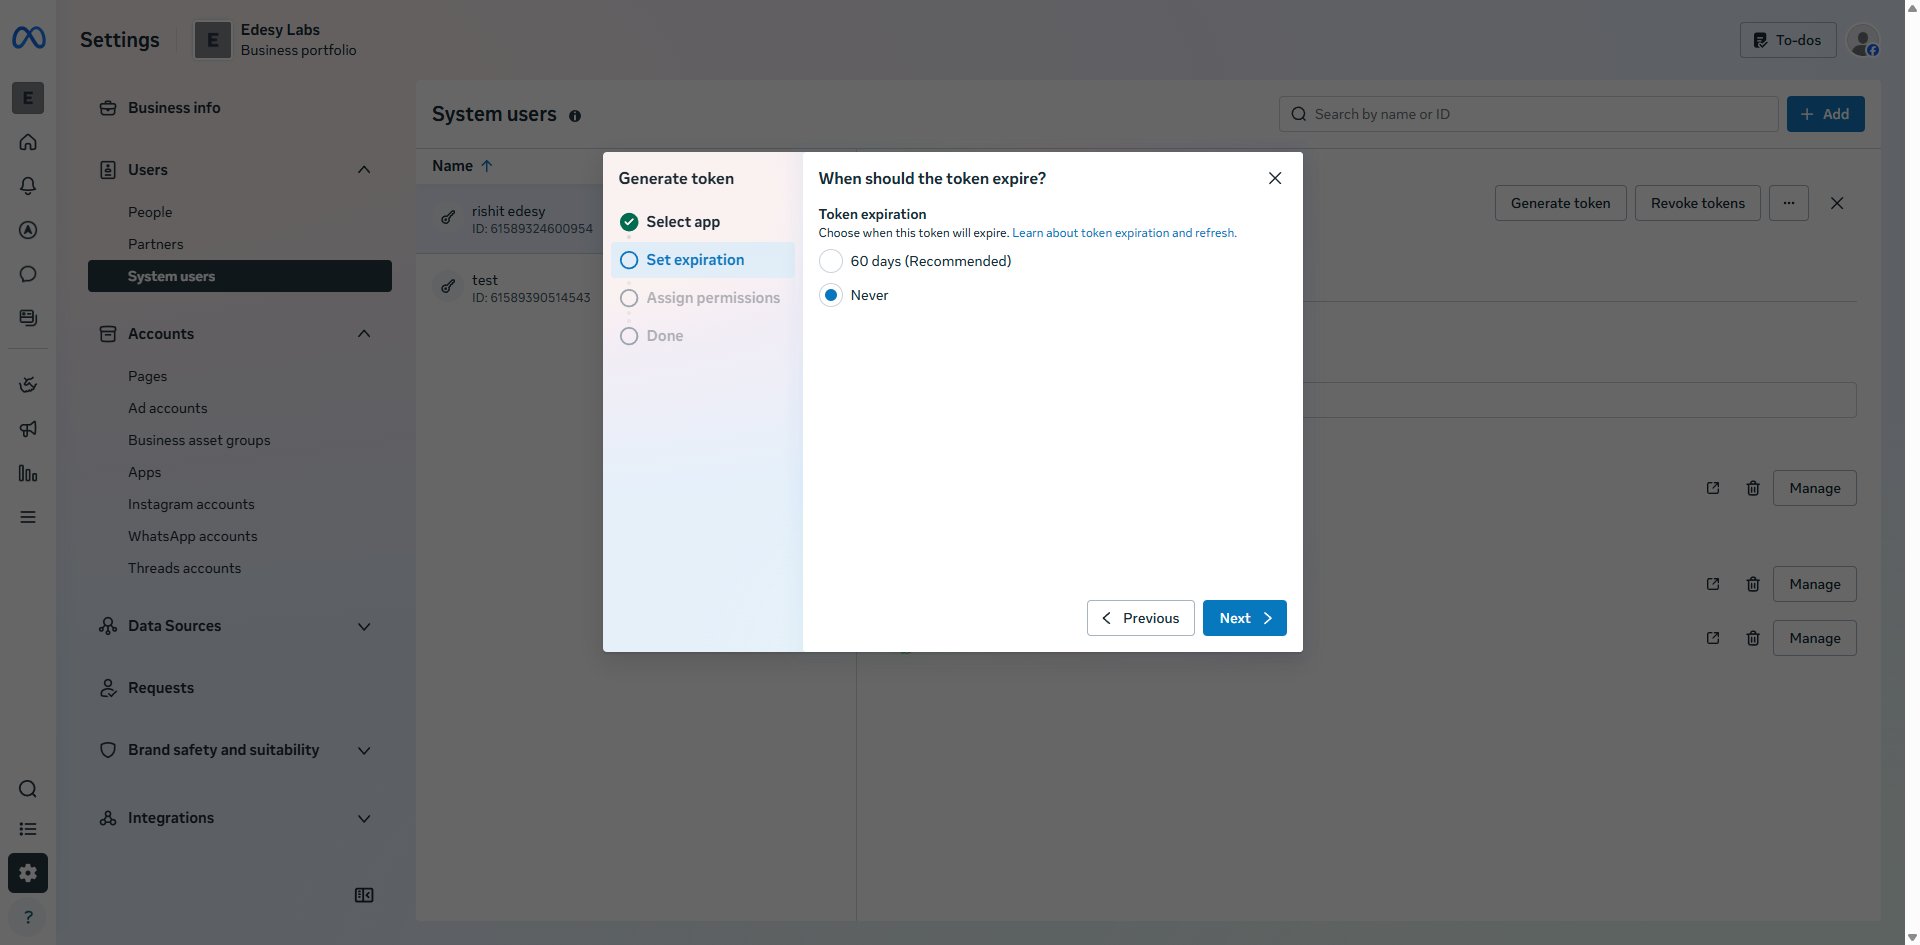Viewport: 1920px width, 945px height.
Task: Open the chat bubble icon in left rail
Action: 28,274
